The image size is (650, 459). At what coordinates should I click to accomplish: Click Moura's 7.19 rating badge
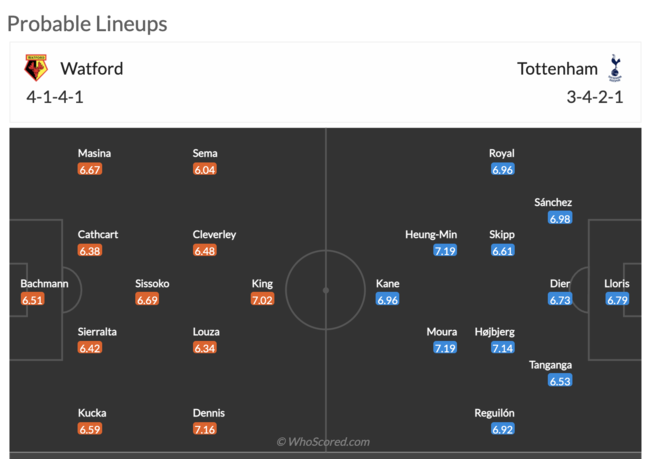click(445, 348)
